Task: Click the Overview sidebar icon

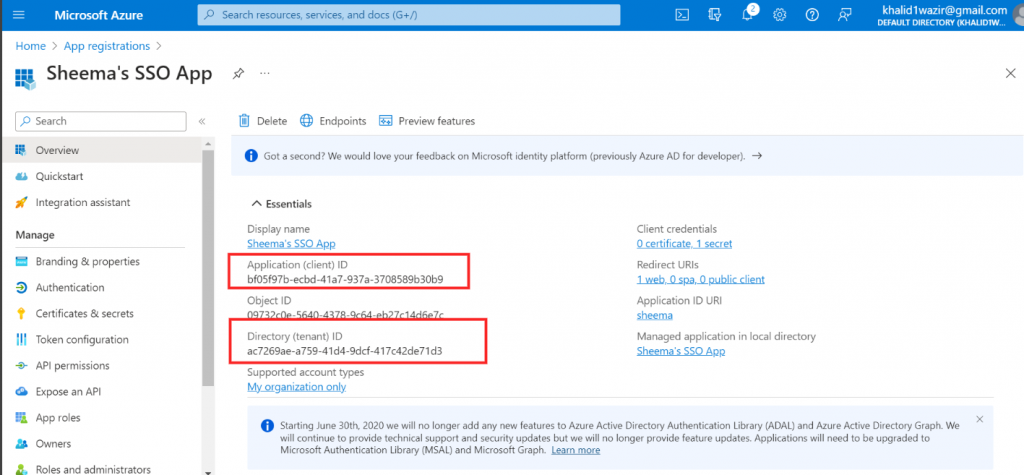Action: coord(22,150)
